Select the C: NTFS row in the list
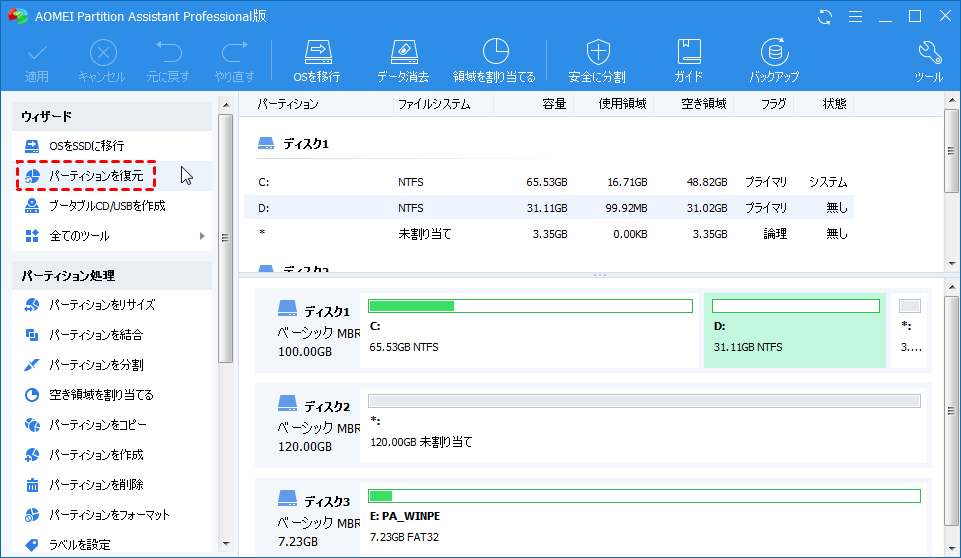This screenshot has height=558, width=961. coord(549,182)
